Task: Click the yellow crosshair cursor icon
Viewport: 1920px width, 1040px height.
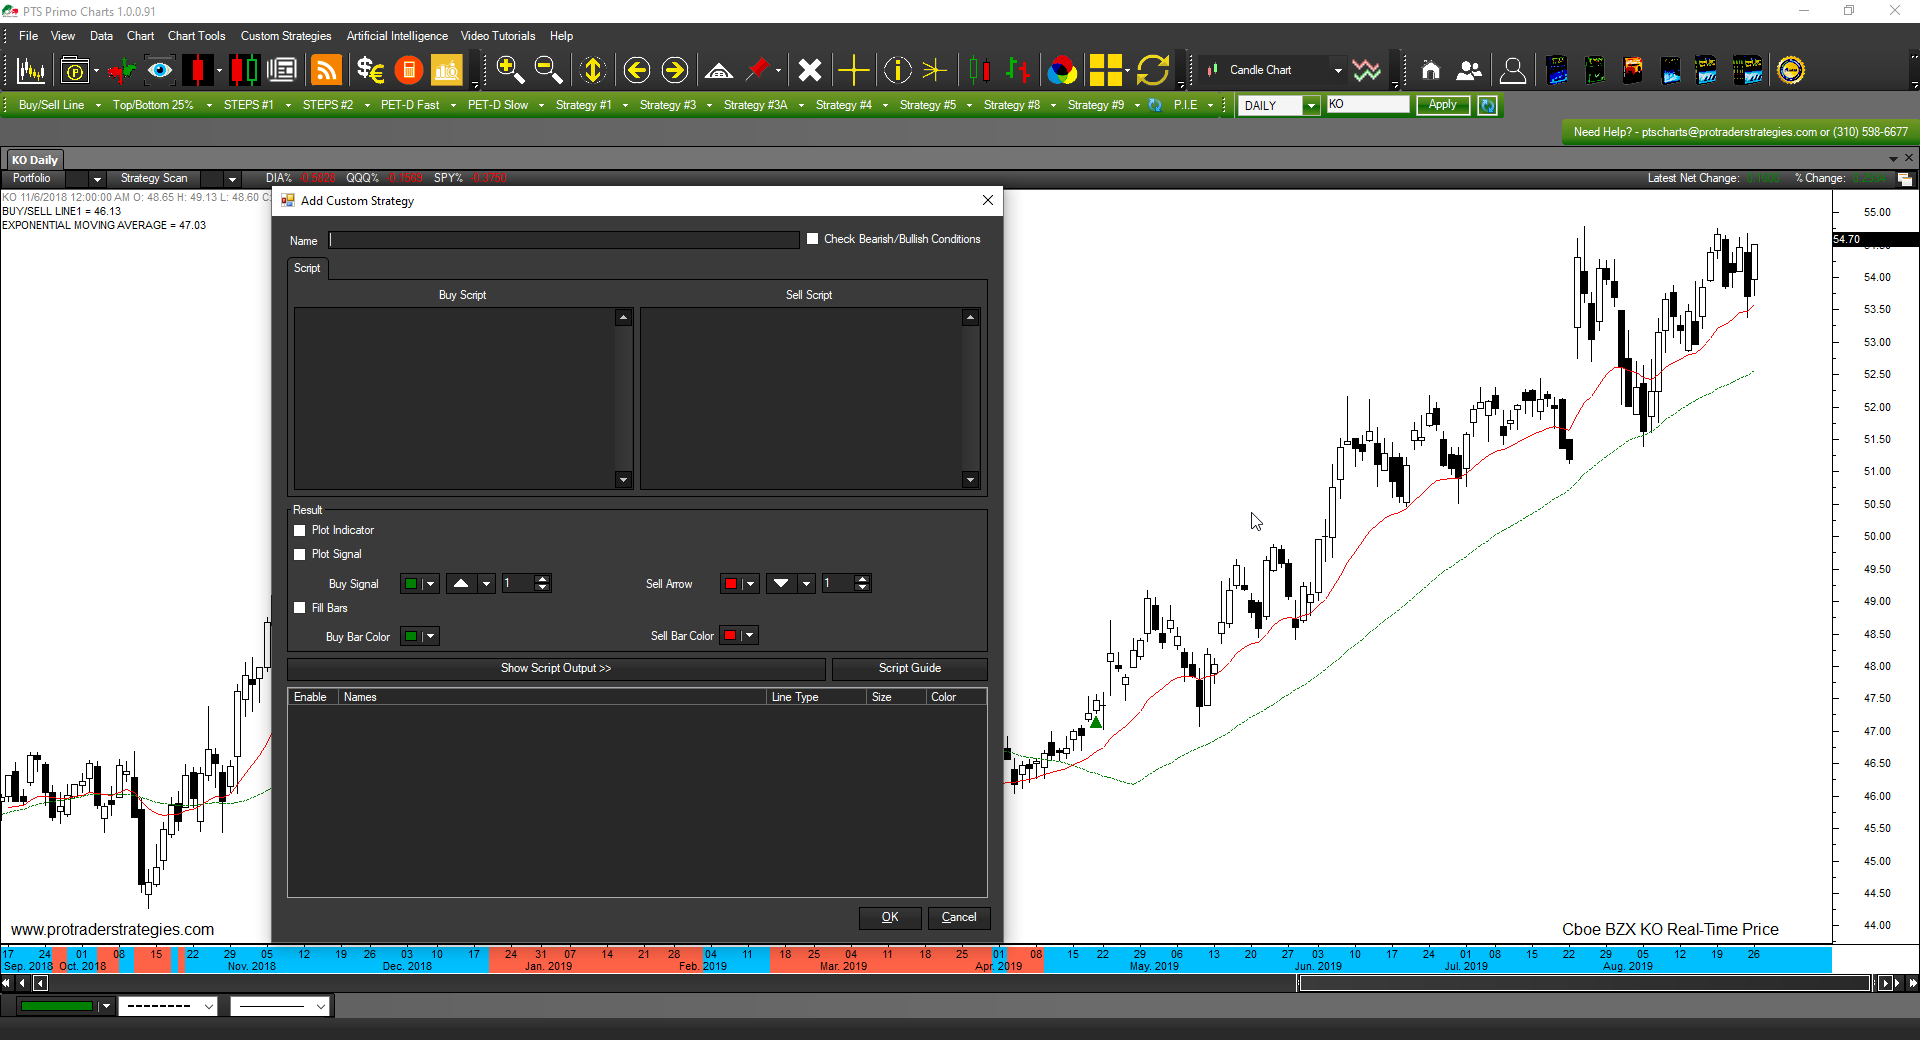Action: (x=853, y=70)
